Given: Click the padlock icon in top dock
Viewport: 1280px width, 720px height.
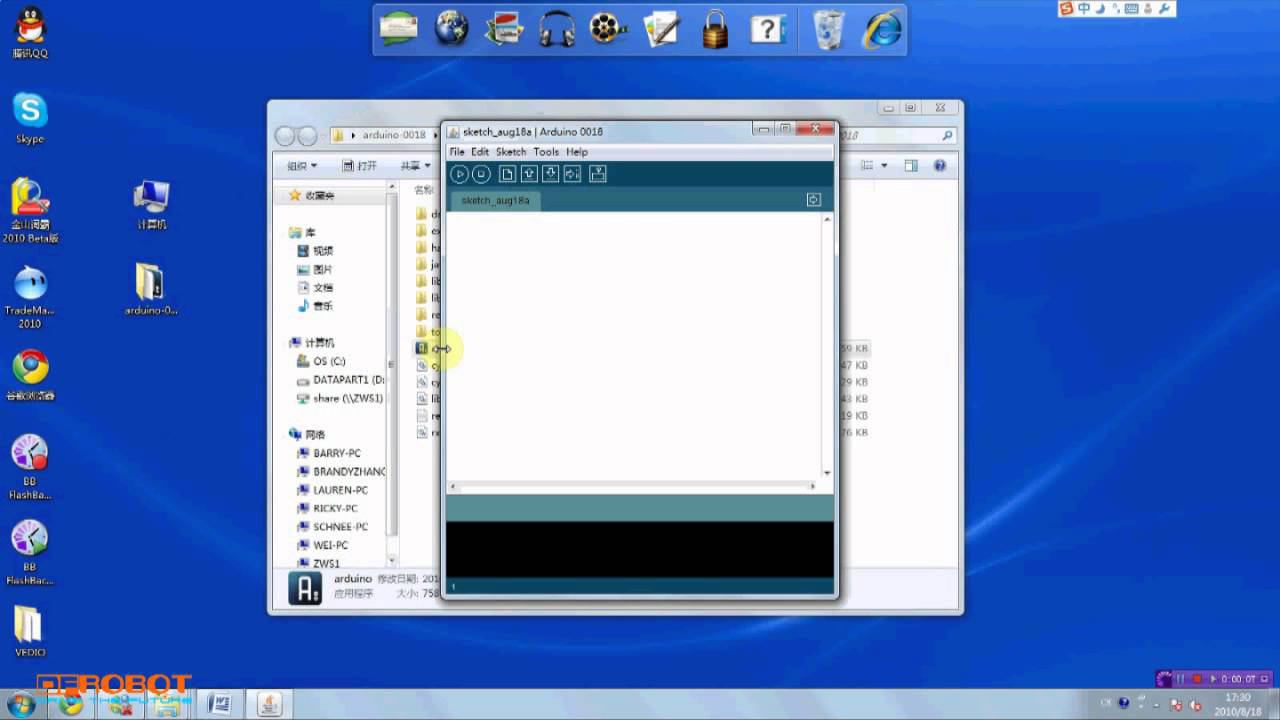Looking at the screenshot, I should tap(714, 29).
